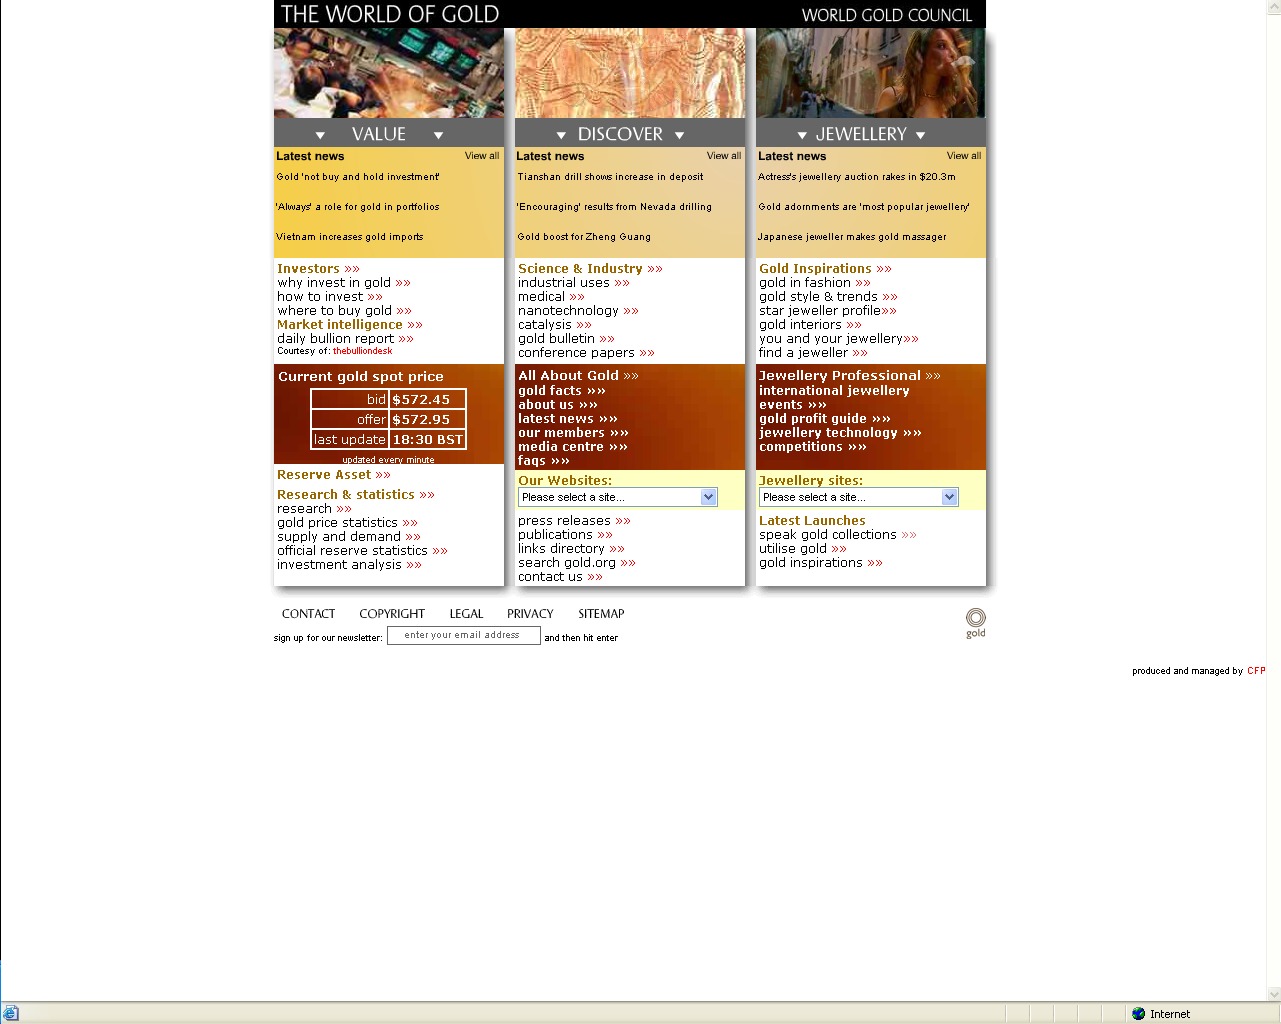Viewport: 1281px width, 1024px height.
Task: Click the down arrow left of VALUE
Action: 320,135
